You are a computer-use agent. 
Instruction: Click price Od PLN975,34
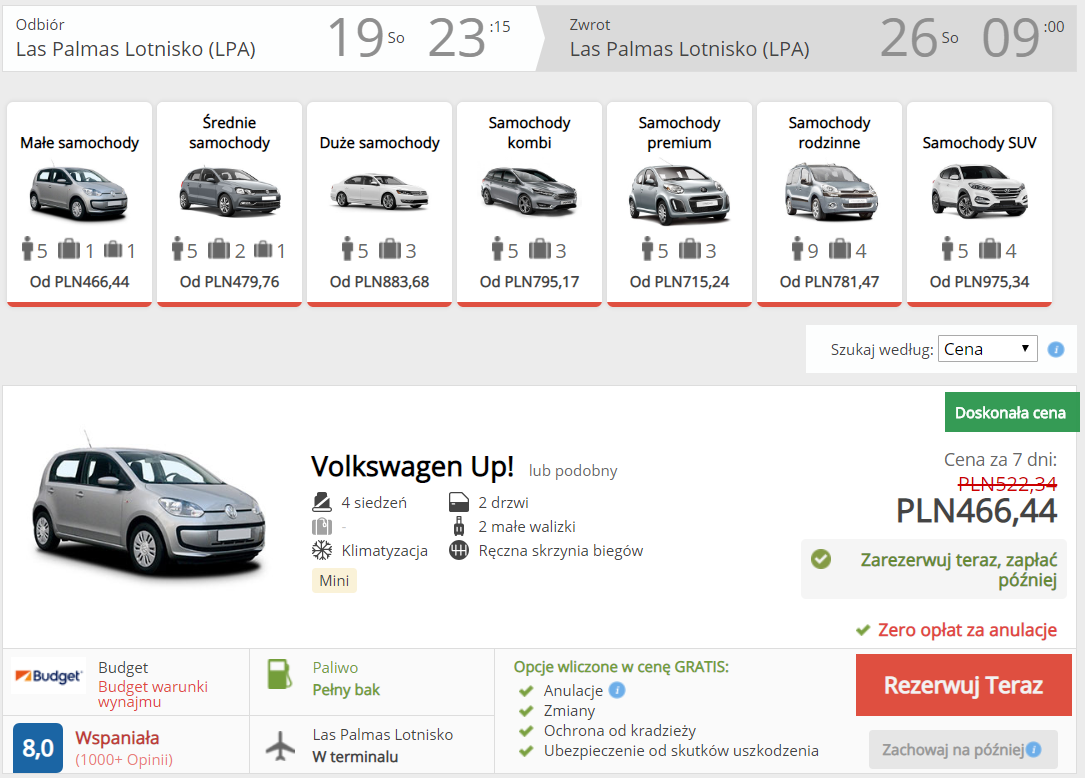pos(979,282)
